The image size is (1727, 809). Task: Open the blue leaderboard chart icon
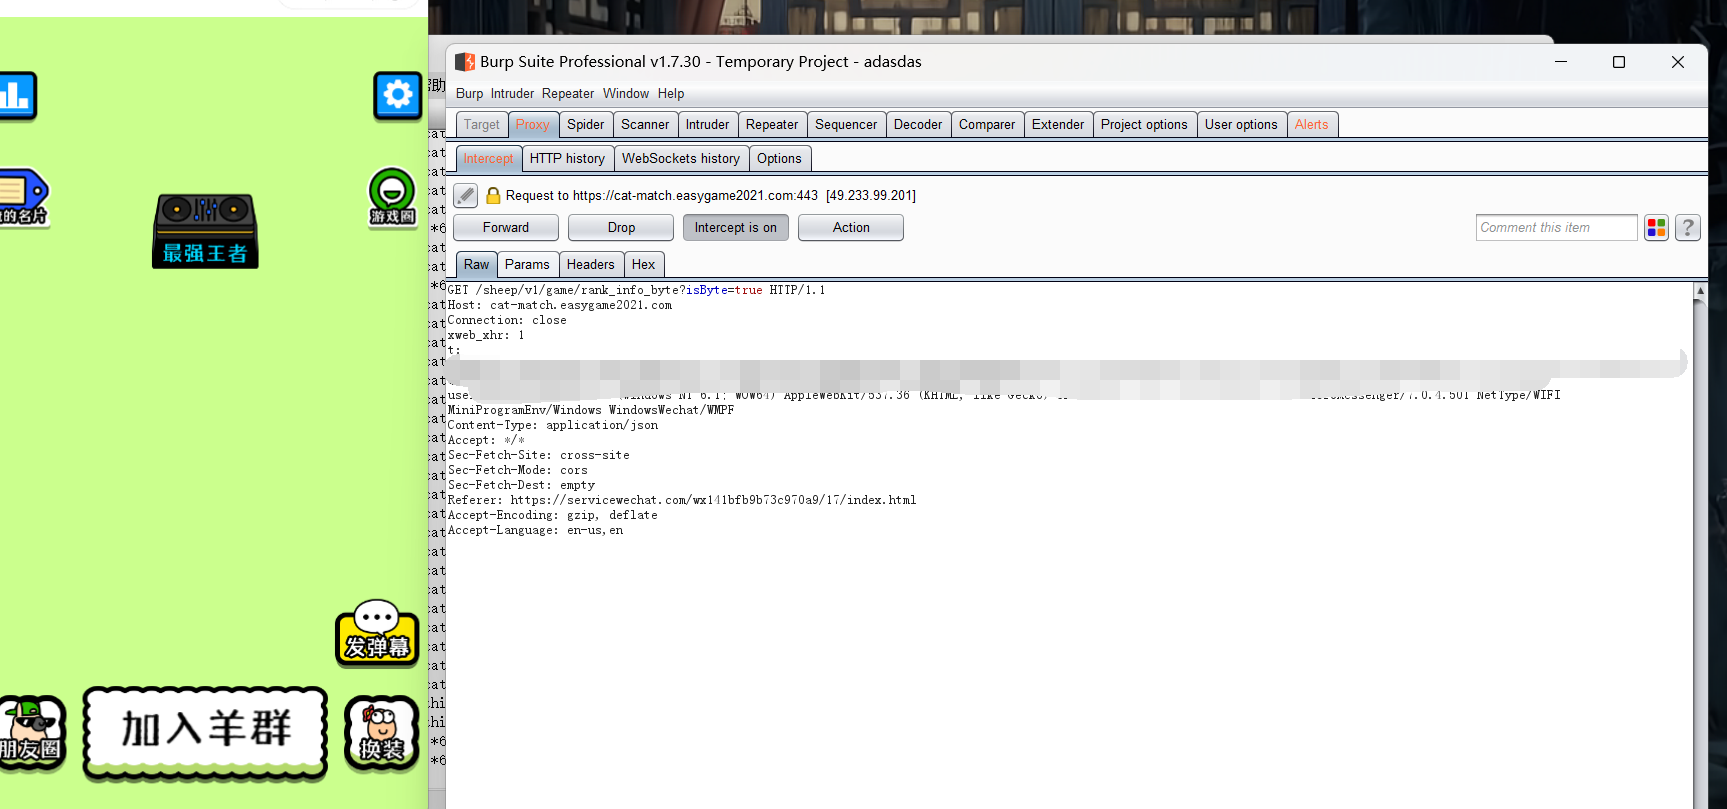17,96
